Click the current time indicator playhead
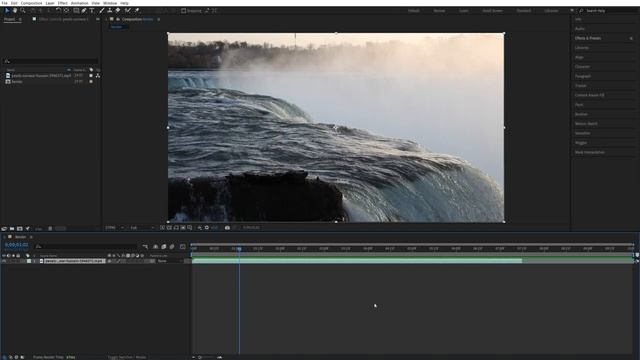The width and height of the screenshot is (640, 360). point(239,249)
